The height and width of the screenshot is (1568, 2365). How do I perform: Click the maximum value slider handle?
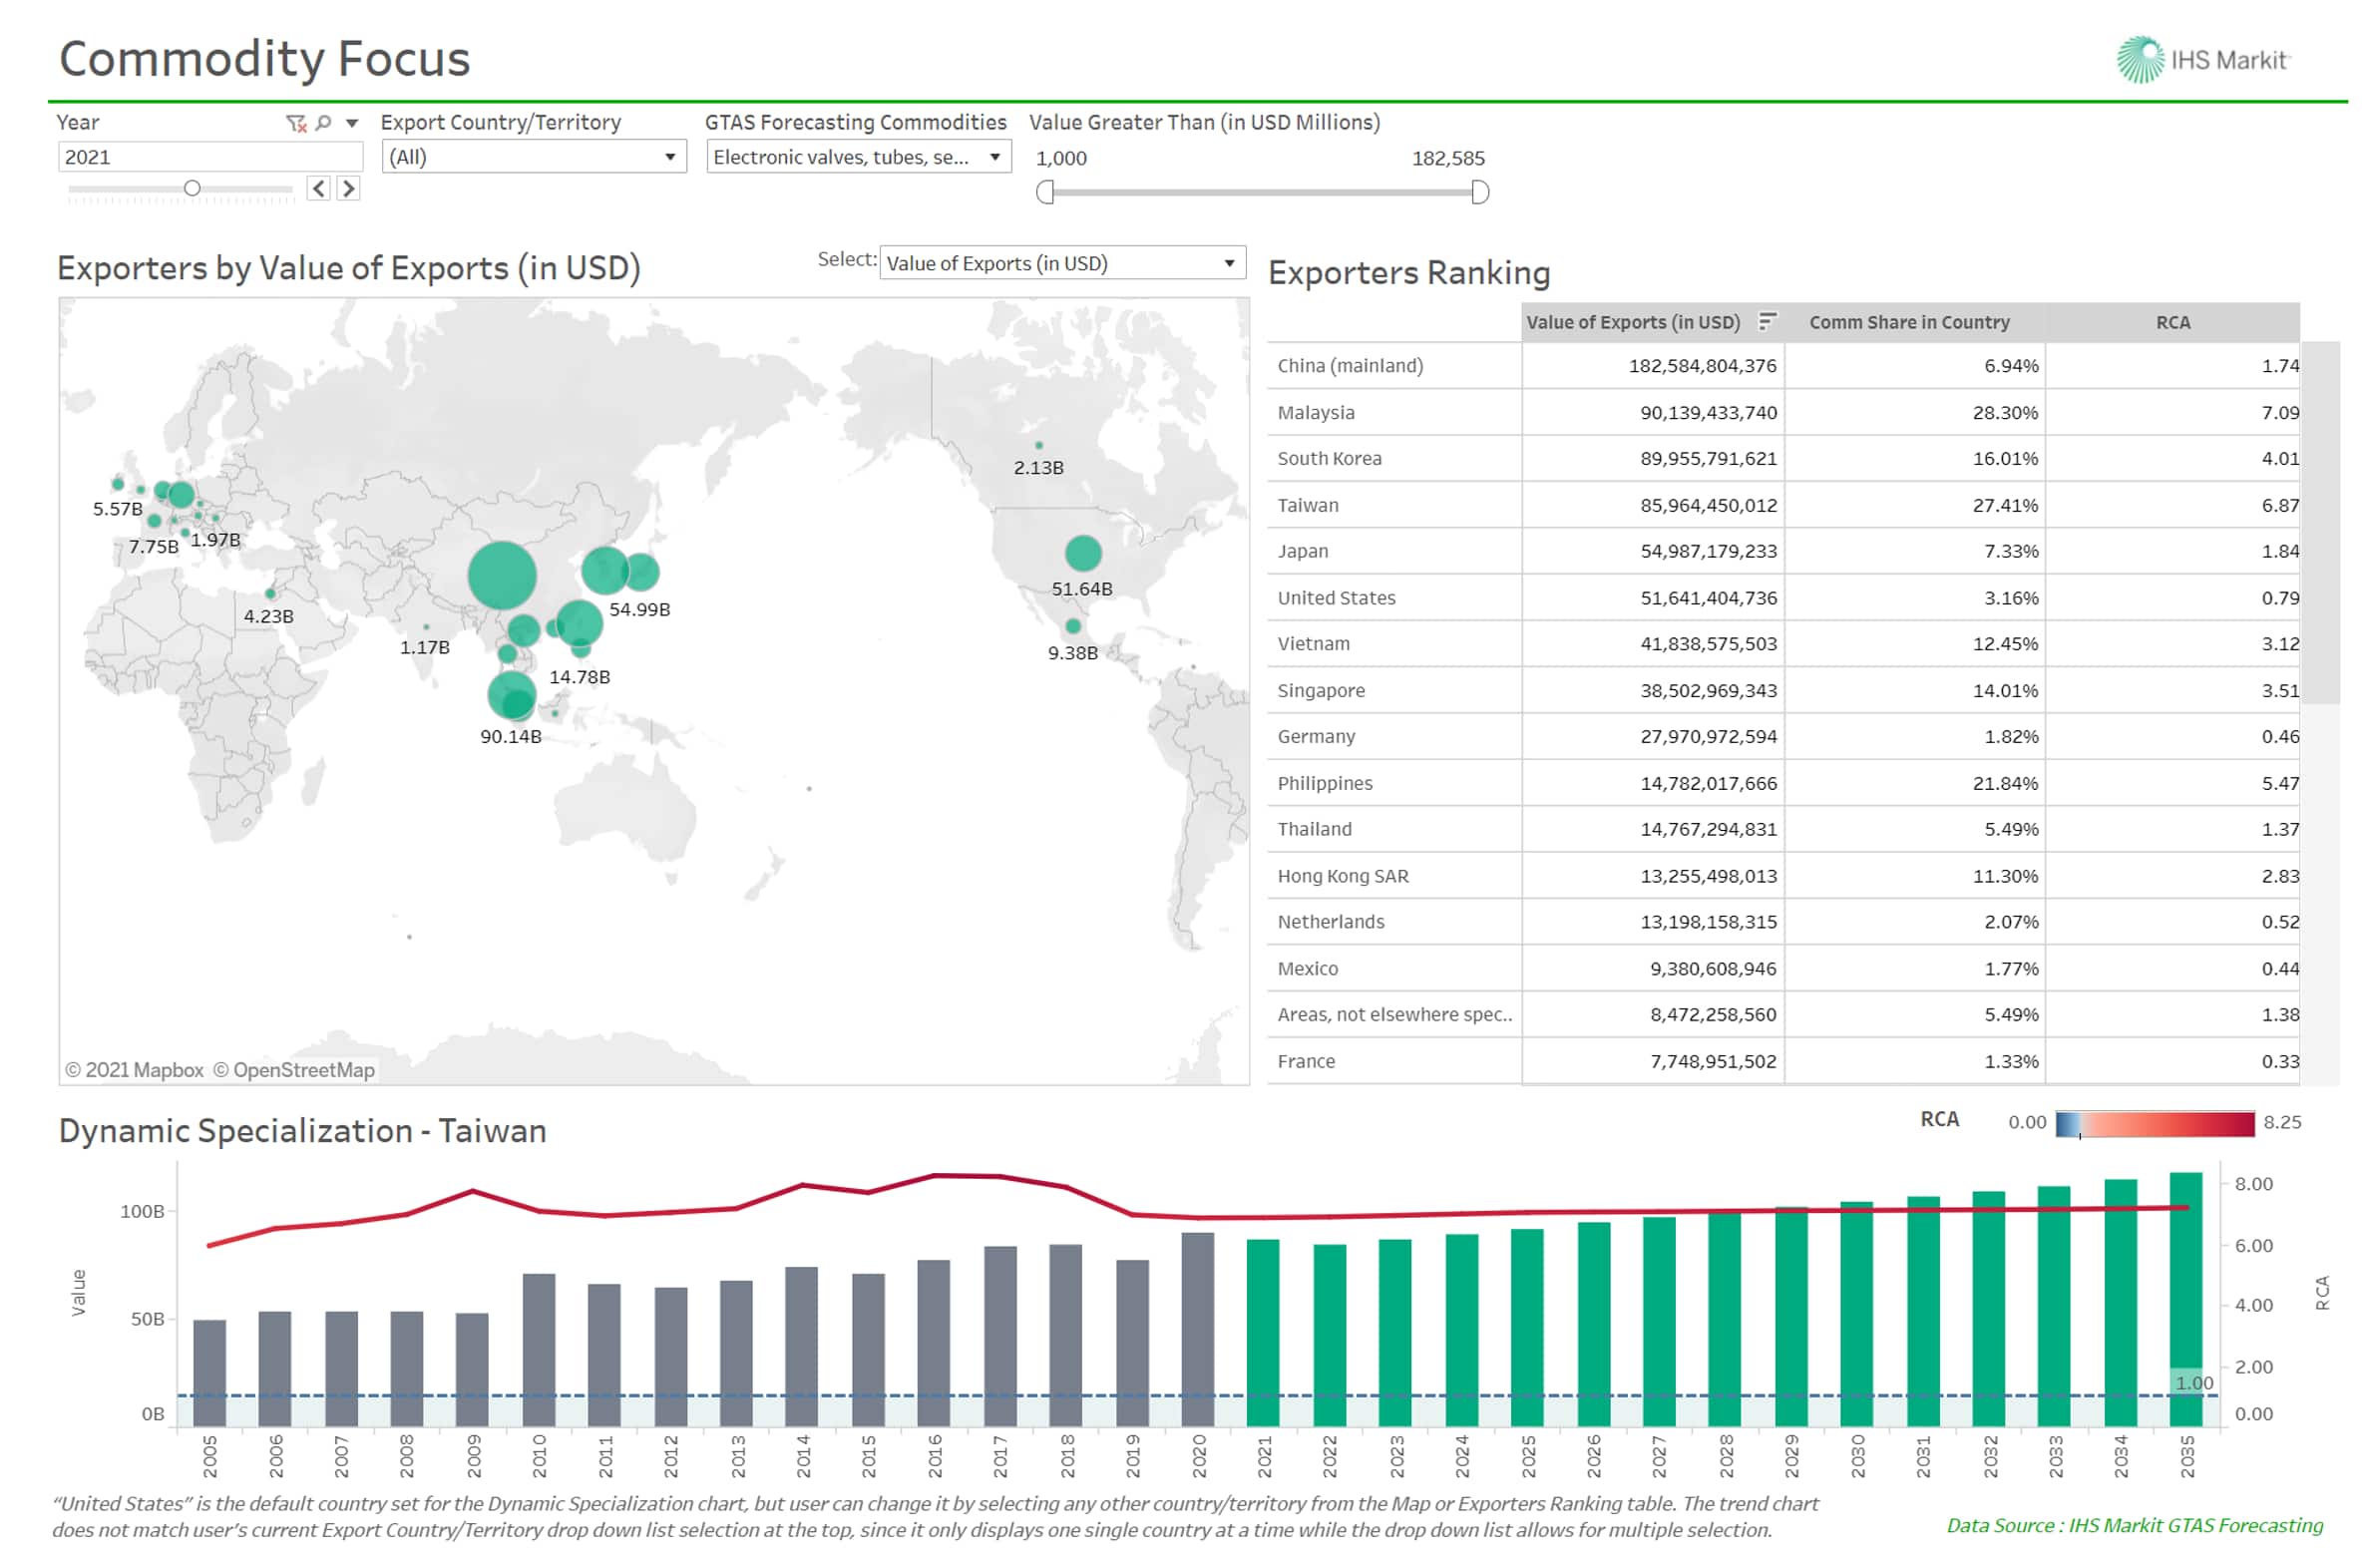click(x=1480, y=192)
